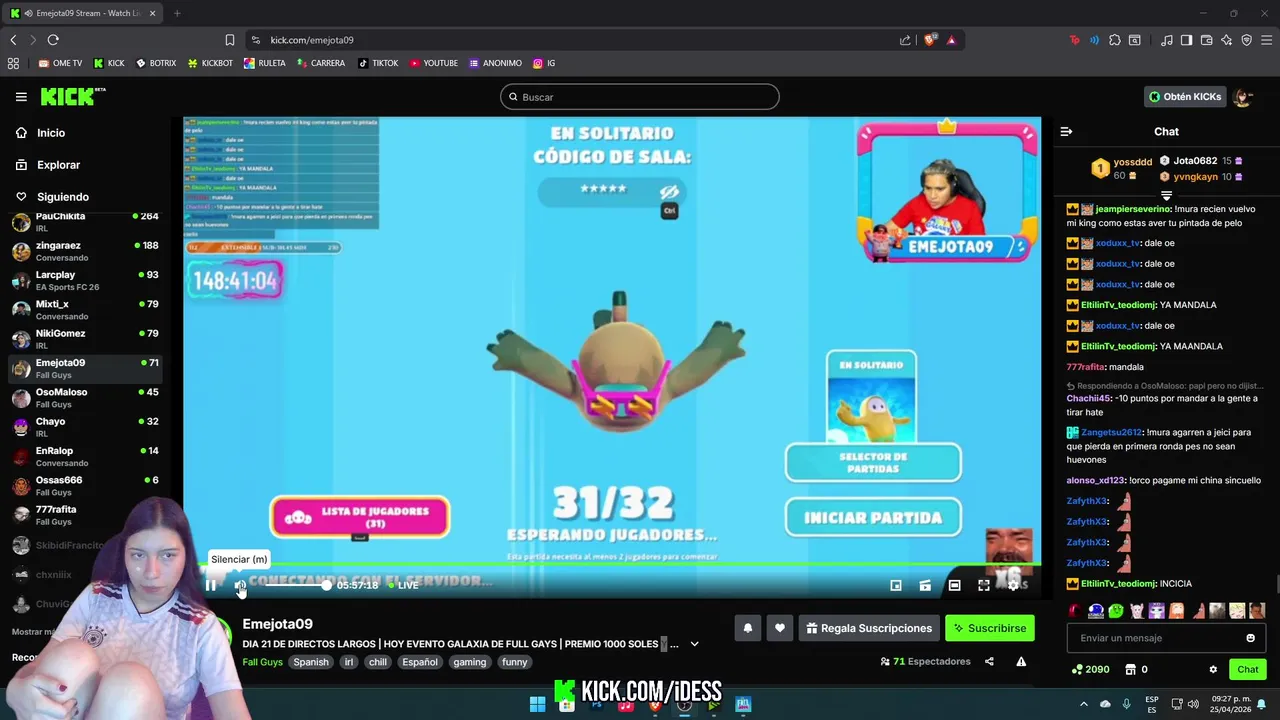Click the share stream icon
Image resolution: width=1280 pixels, height=720 pixels.
point(989,661)
